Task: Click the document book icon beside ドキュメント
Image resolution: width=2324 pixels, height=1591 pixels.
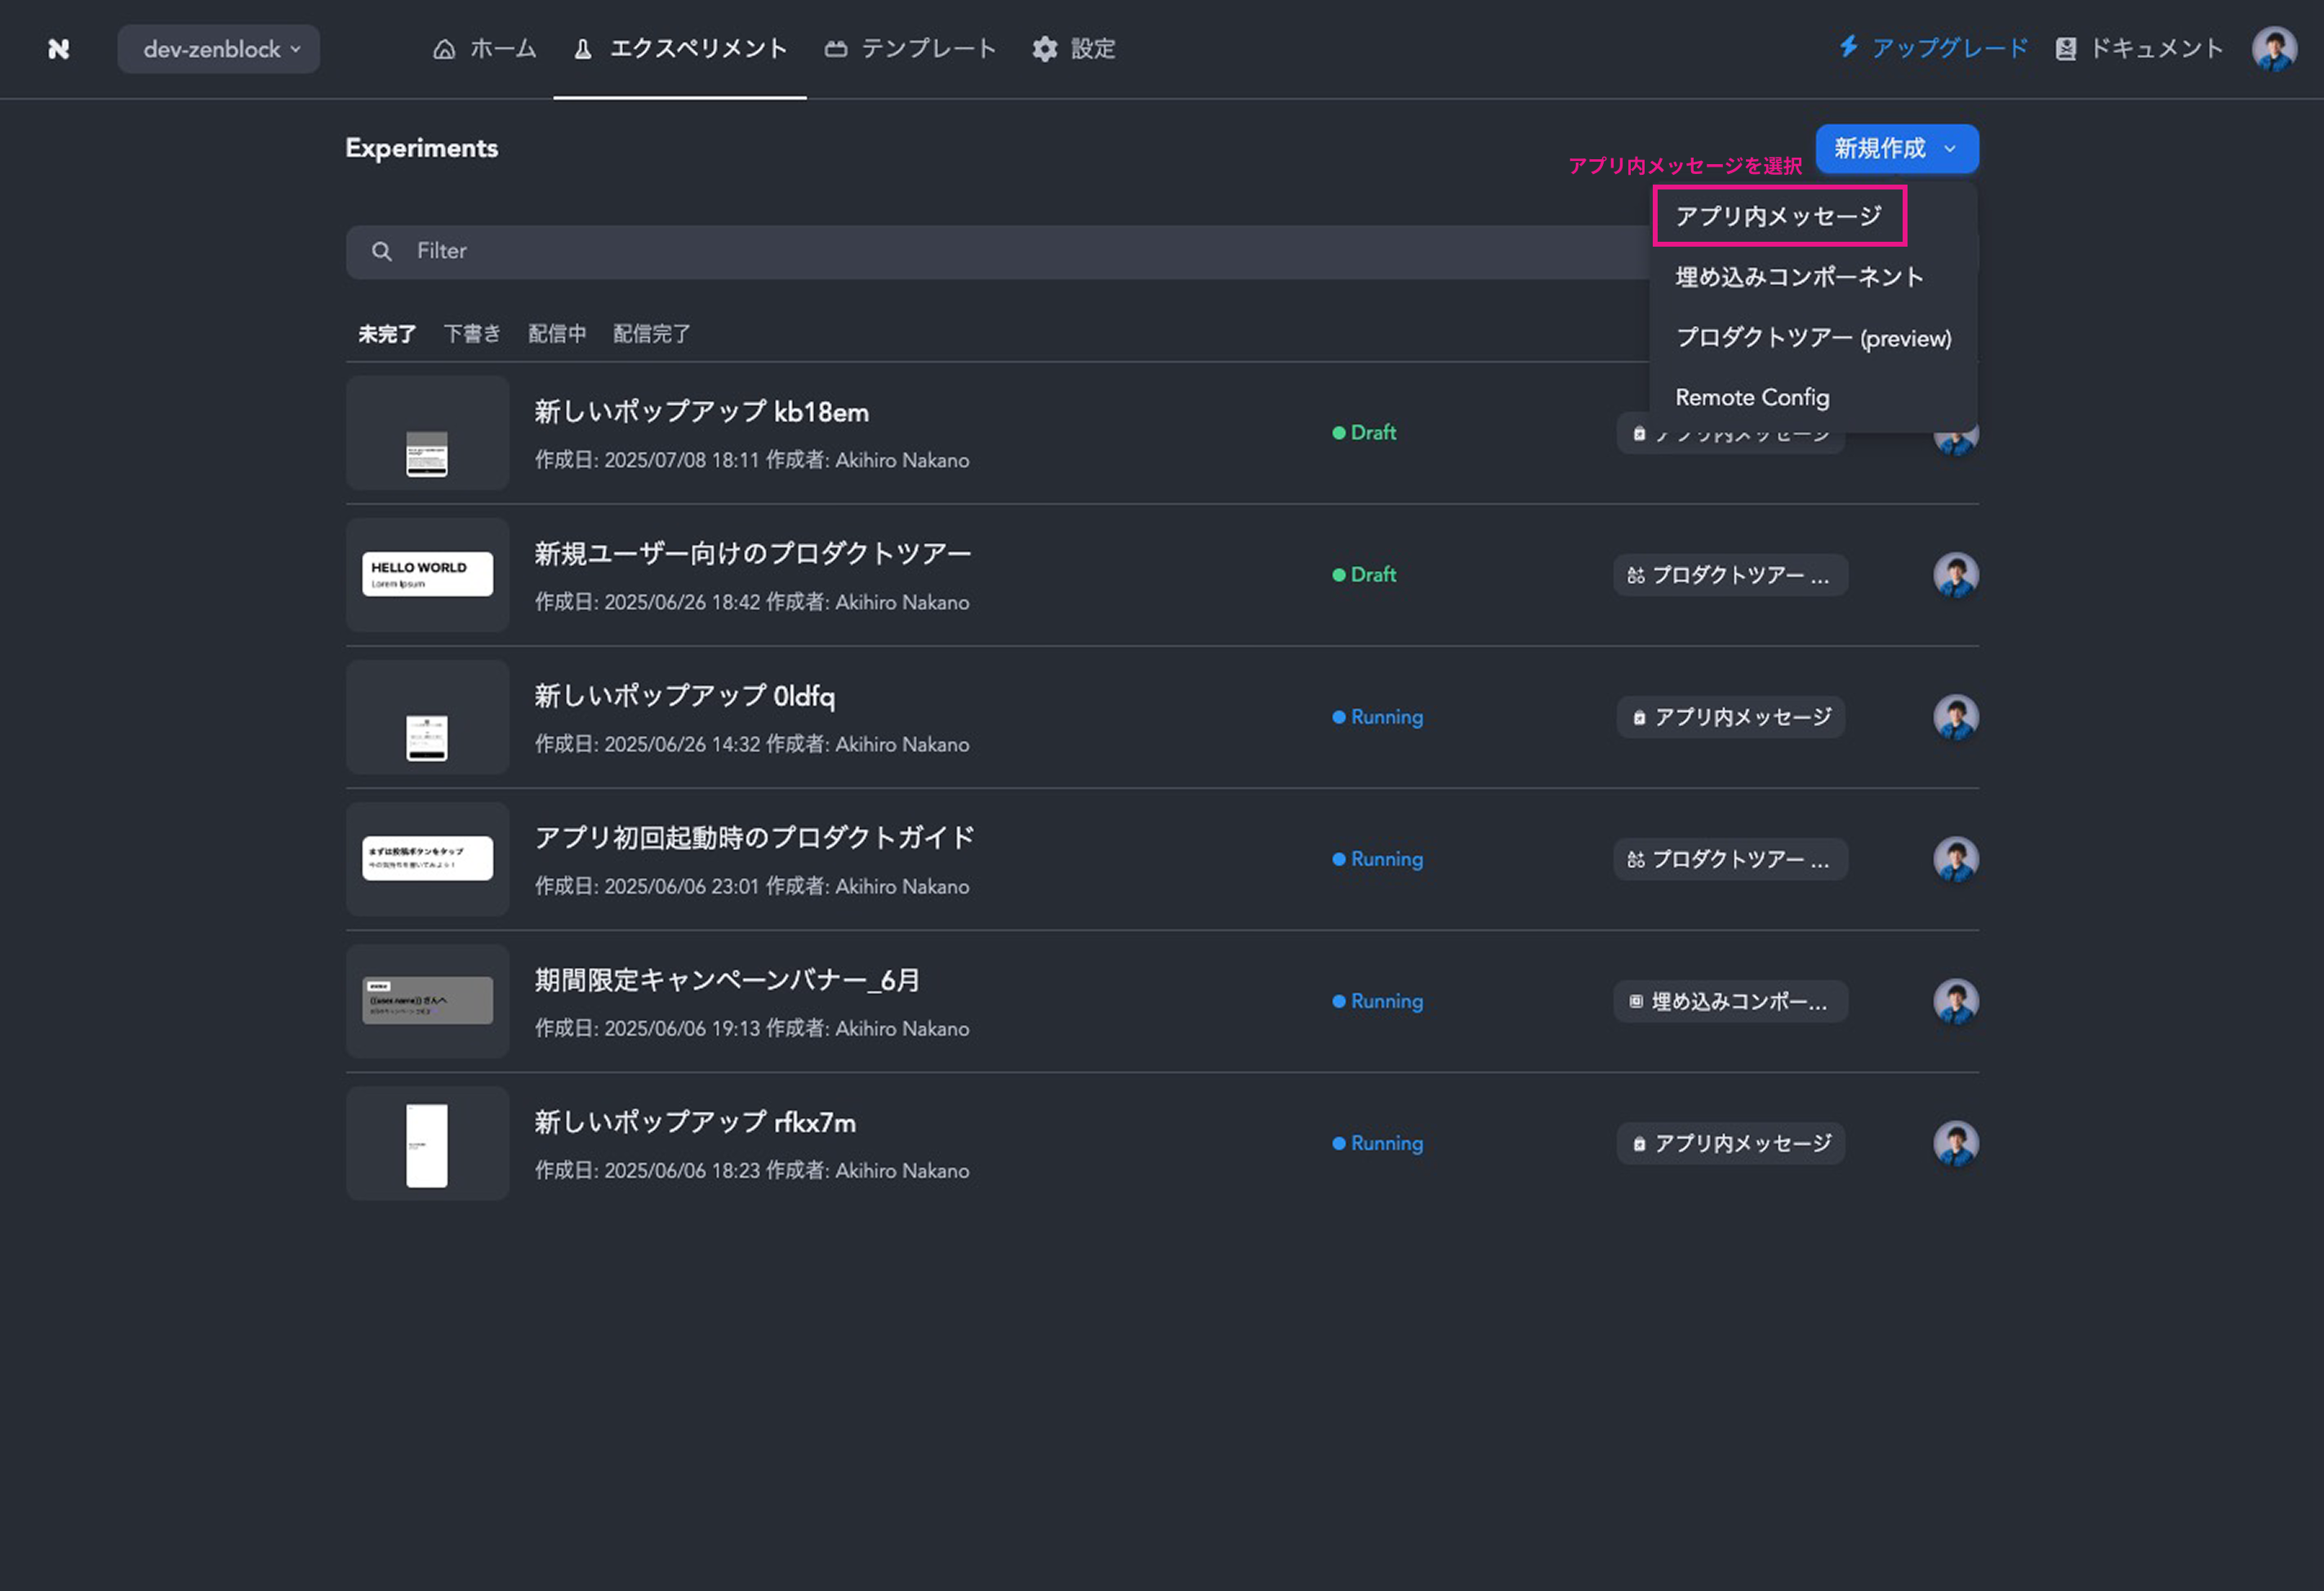Action: (2066, 49)
